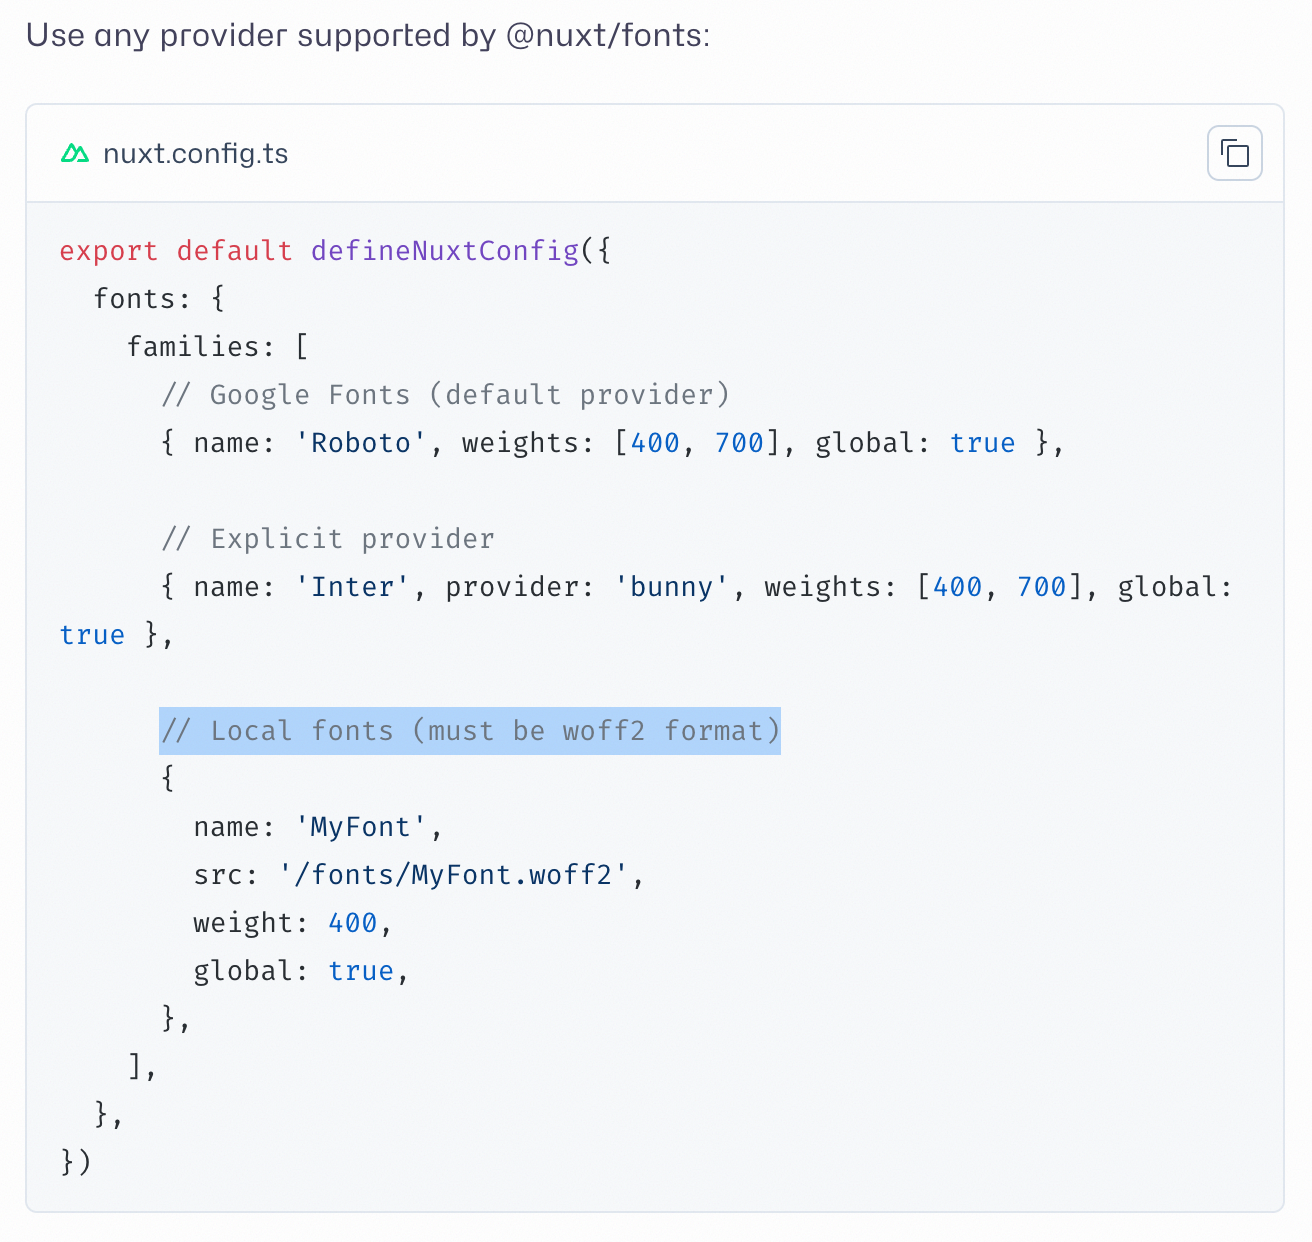Click the green Nuxt logo icon
The width and height of the screenshot is (1312, 1242).
coord(75,153)
